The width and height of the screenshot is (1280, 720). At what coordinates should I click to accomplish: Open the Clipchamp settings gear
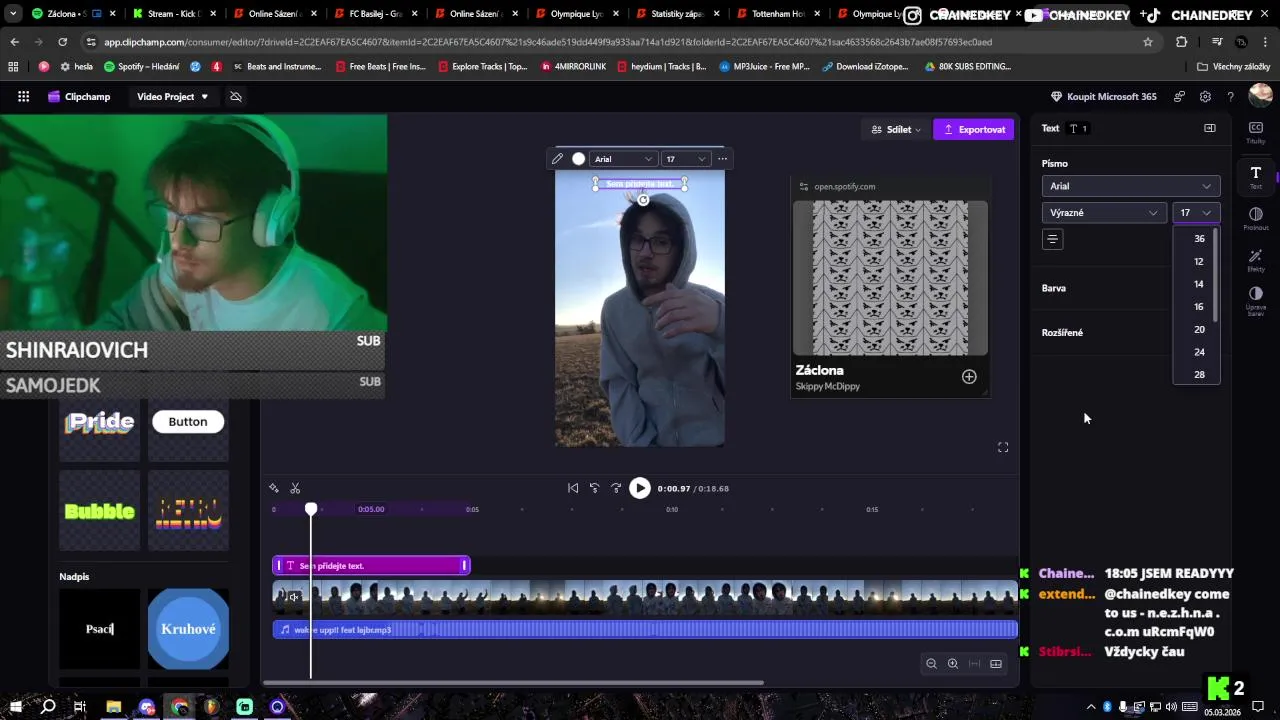[x=1205, y=97]
